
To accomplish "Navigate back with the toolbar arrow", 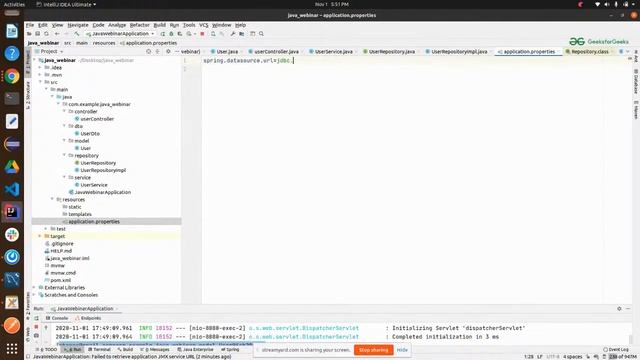I will click(x=57, y=34).
